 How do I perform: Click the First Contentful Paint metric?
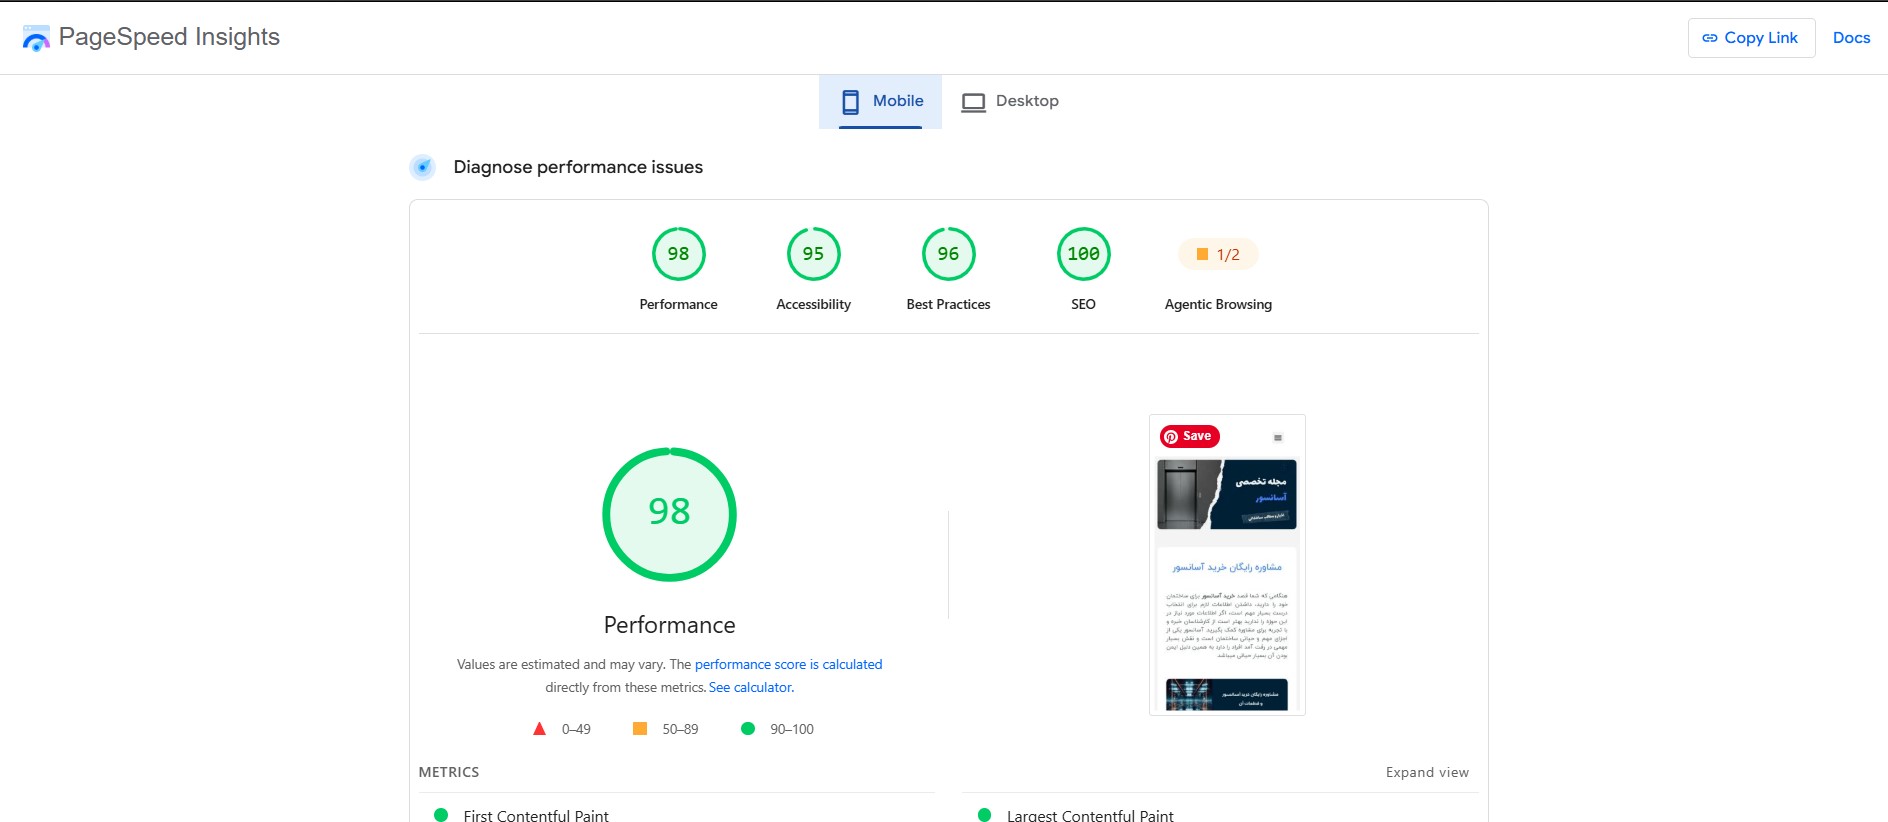click(536, 816)
